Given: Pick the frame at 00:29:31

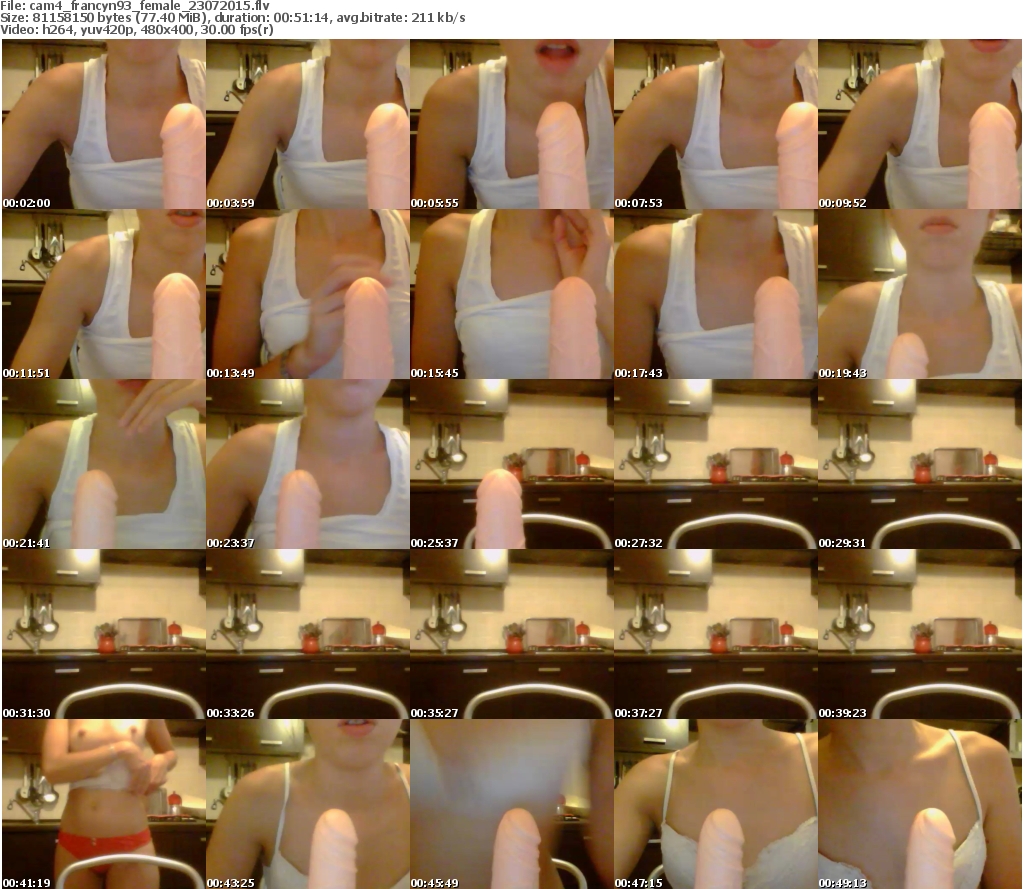Looking at the screenshot, I should tap(919, 464).
